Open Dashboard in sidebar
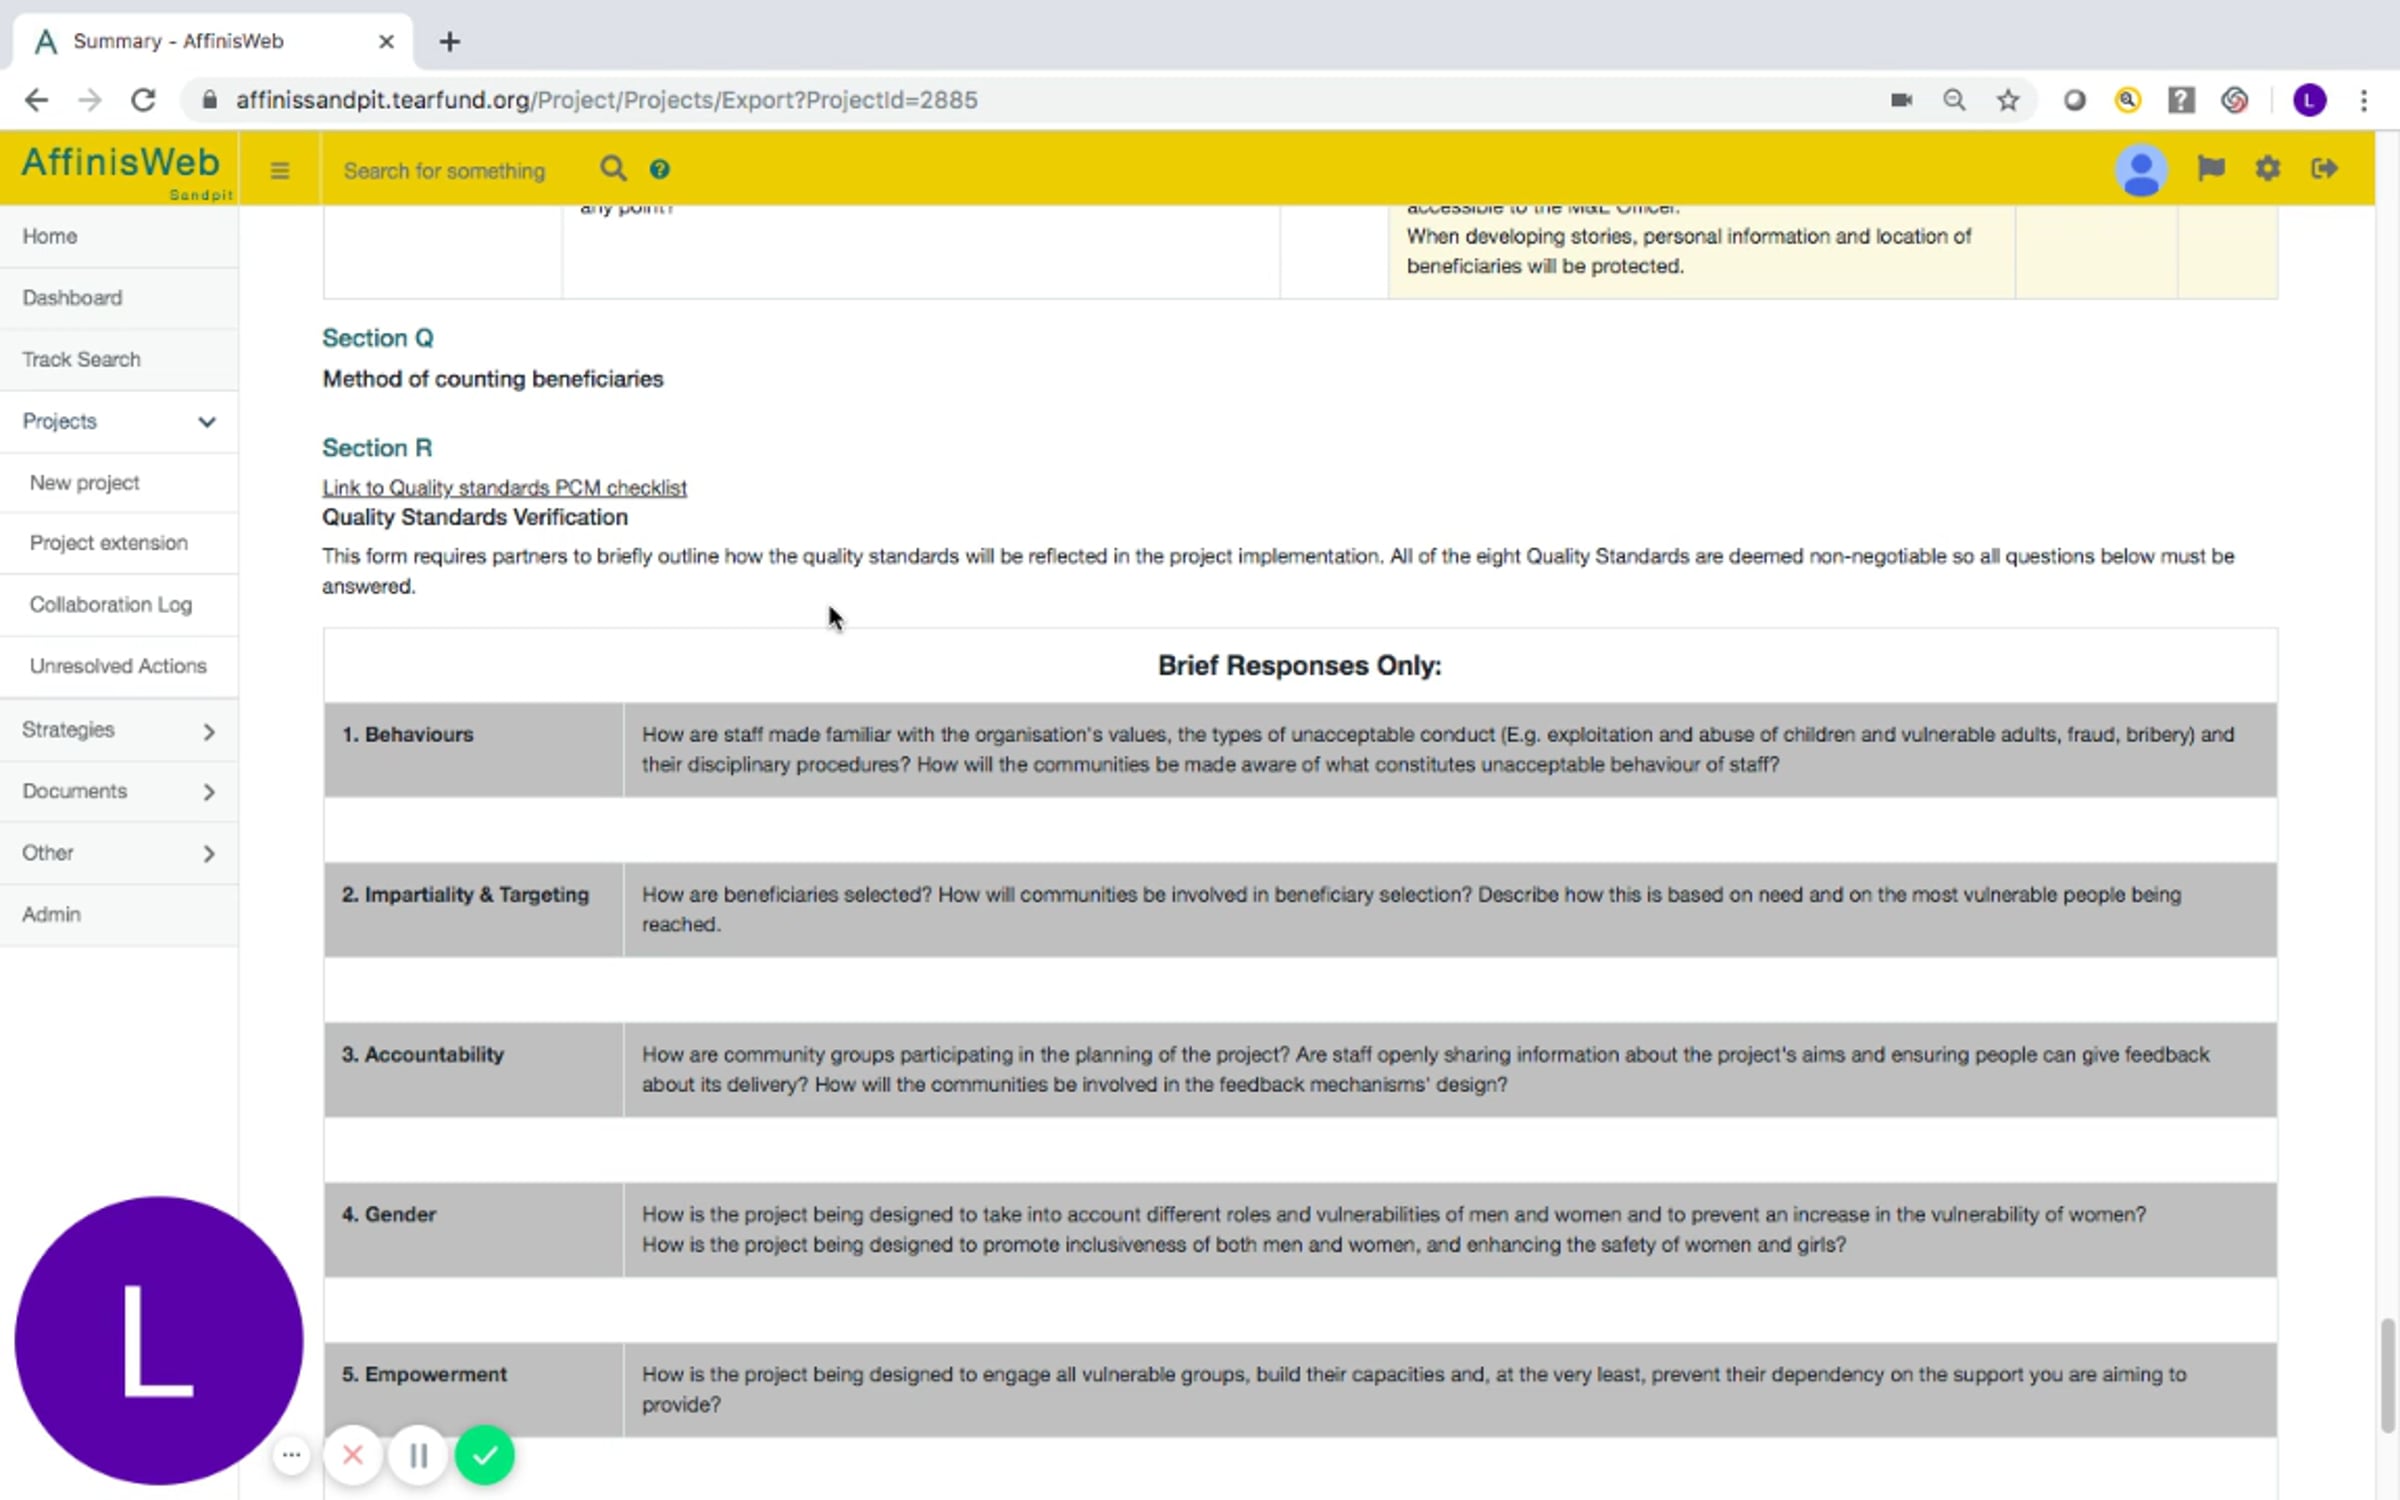Image resolution: width=2400 pixels, height=1500 pixels. (x=119, y=298)
